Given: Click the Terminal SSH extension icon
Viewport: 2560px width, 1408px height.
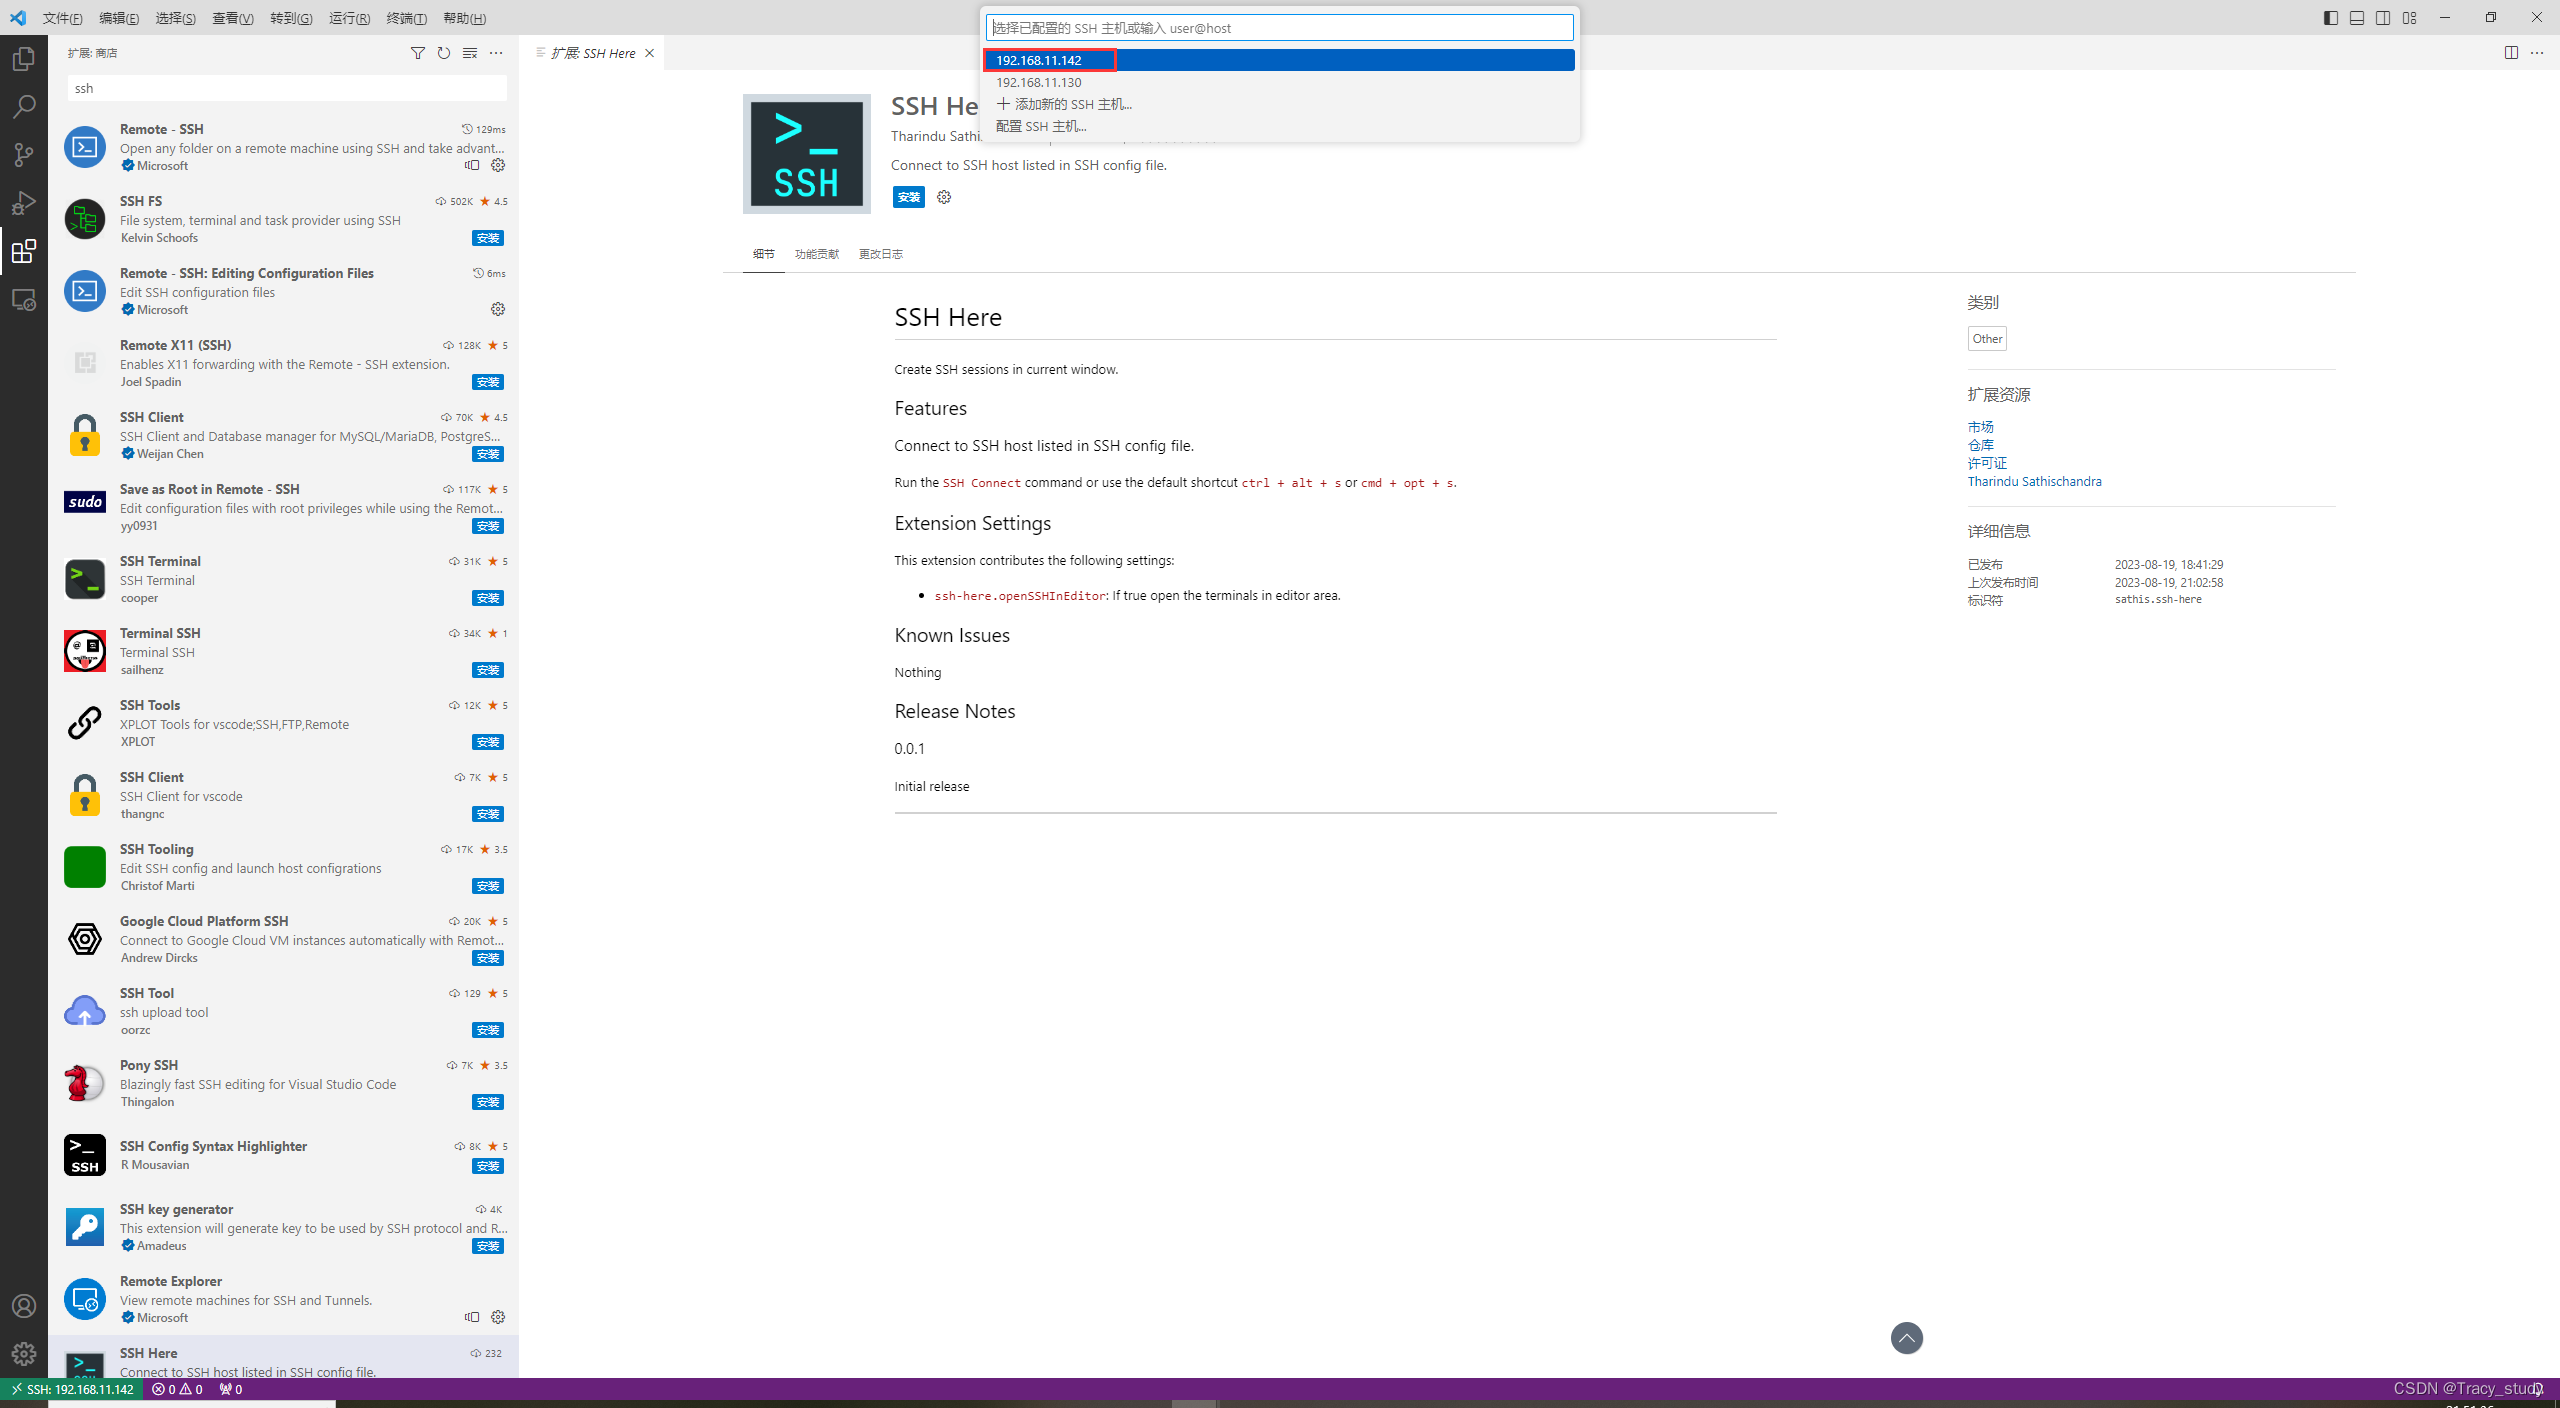Looking at the screenshot, I should (83, 650).
